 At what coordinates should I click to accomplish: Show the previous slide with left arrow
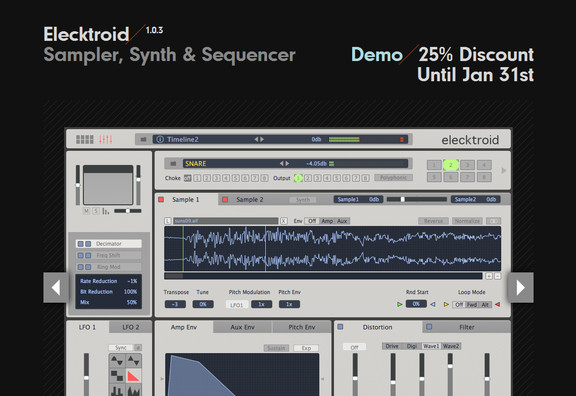[x=56, y=288]
